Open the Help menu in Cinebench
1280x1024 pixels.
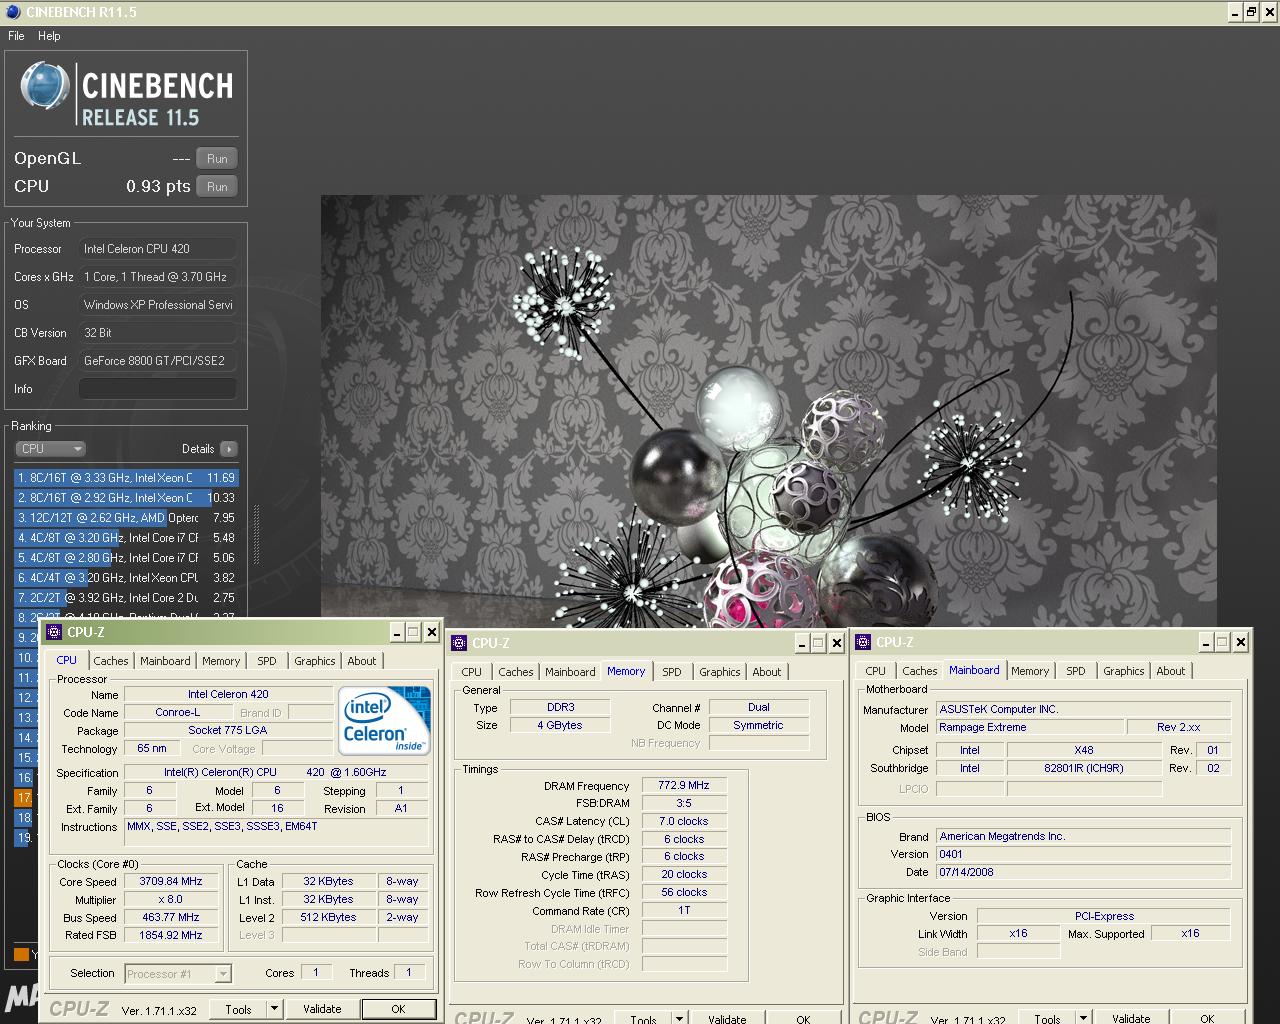tap(49, 36)
